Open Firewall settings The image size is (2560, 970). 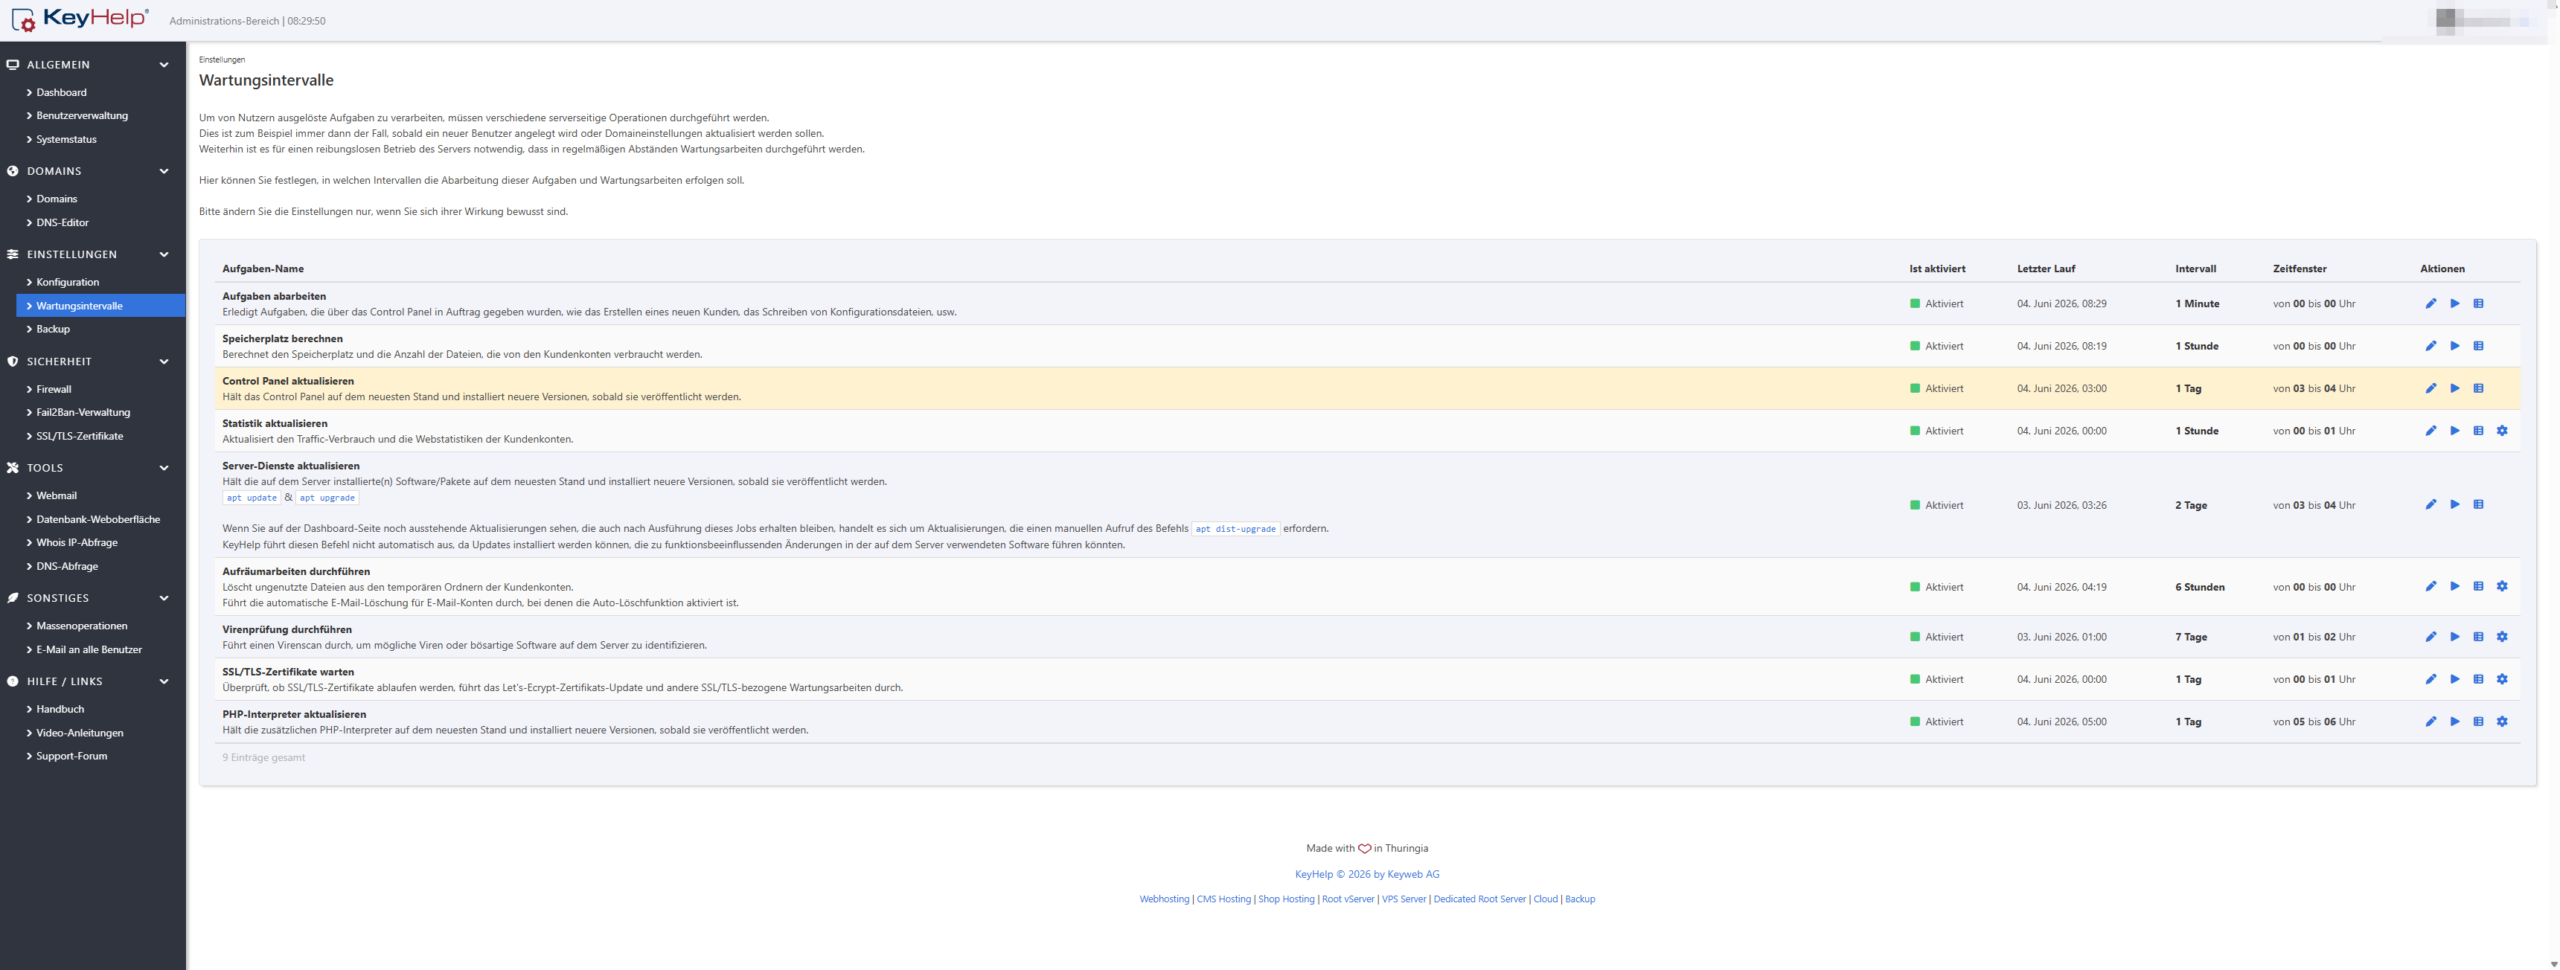pos(54,390)
